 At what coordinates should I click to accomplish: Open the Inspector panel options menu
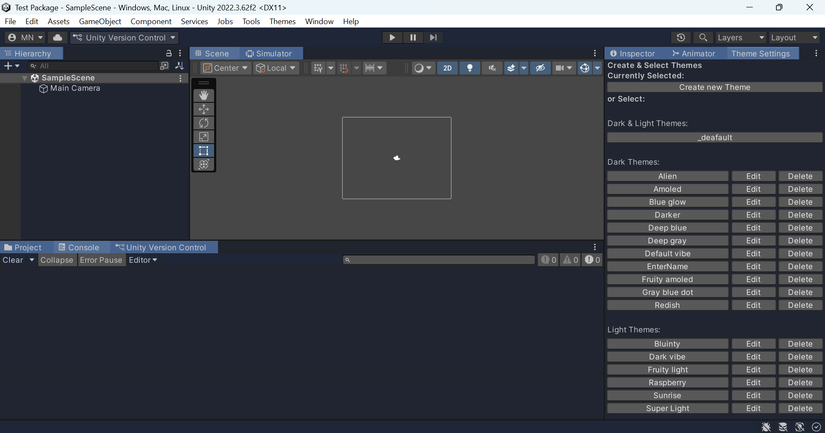pos(816,53)
